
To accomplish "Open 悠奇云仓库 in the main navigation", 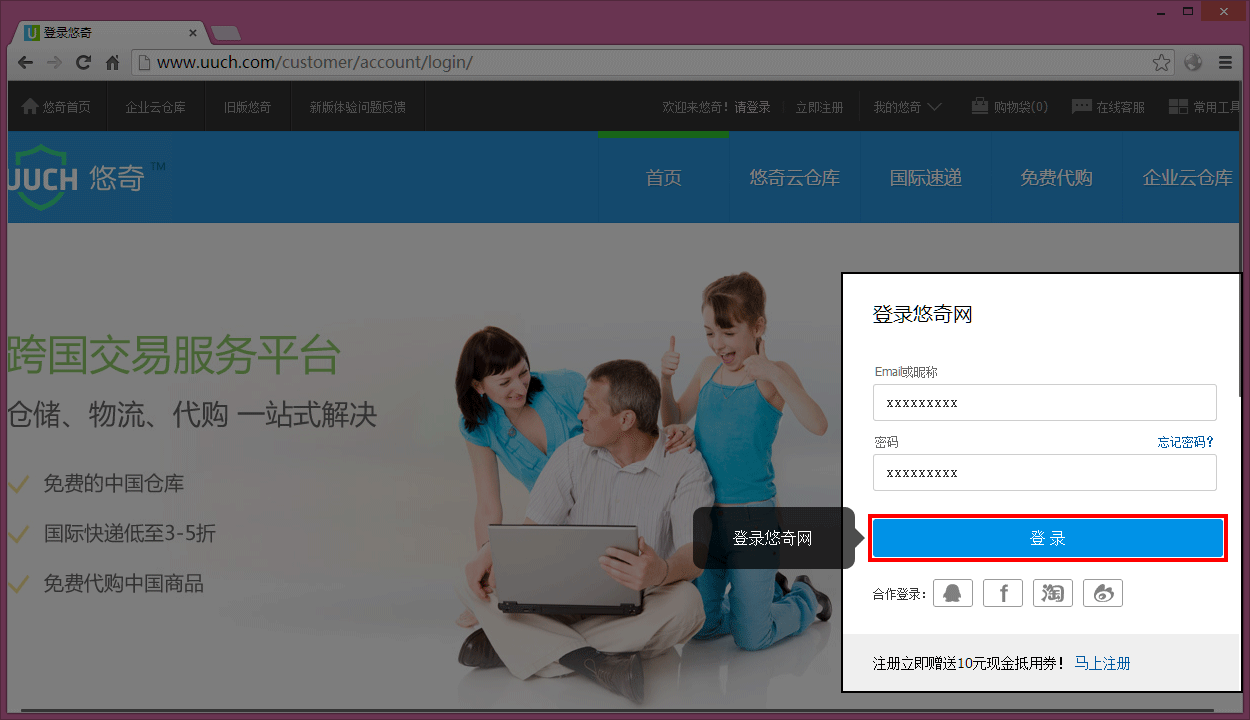I will (795, 178).
